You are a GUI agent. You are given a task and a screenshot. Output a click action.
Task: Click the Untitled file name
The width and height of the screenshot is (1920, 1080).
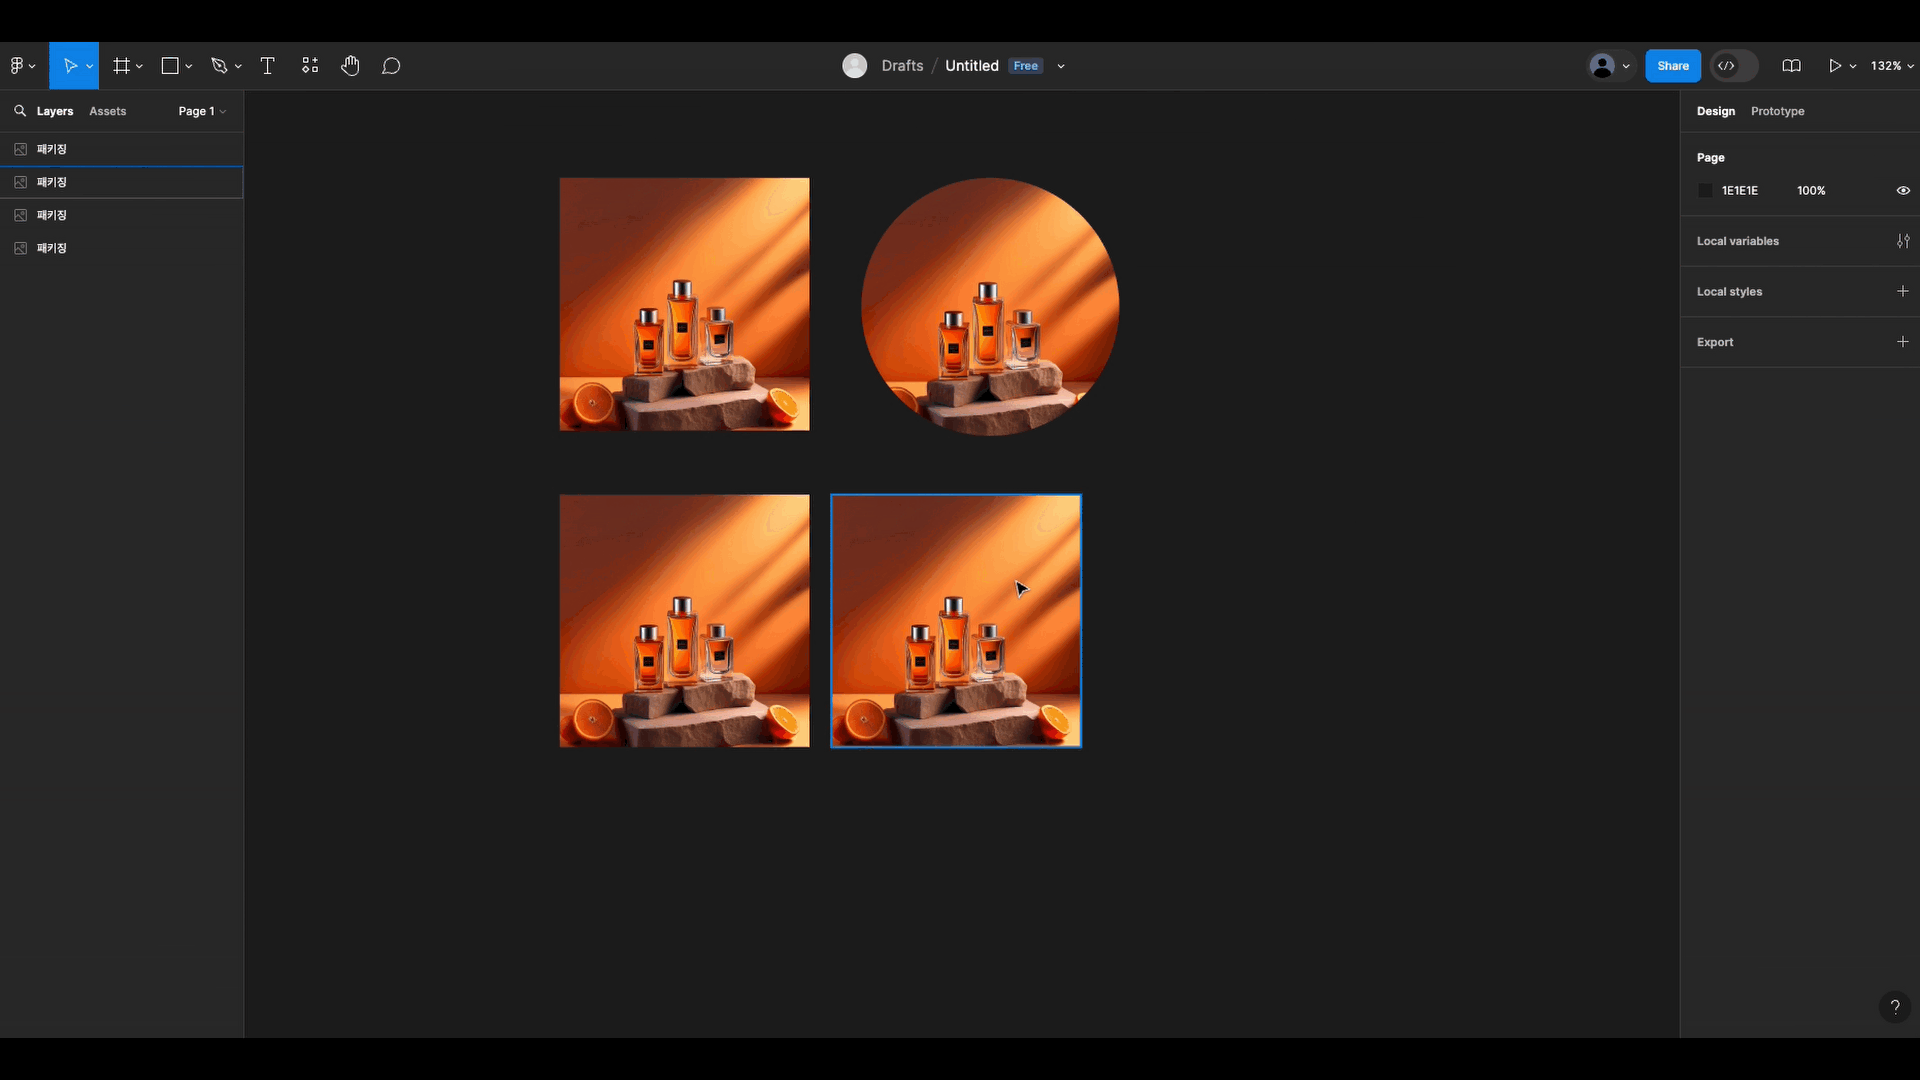pyautogui.click(x=972, y=66)
